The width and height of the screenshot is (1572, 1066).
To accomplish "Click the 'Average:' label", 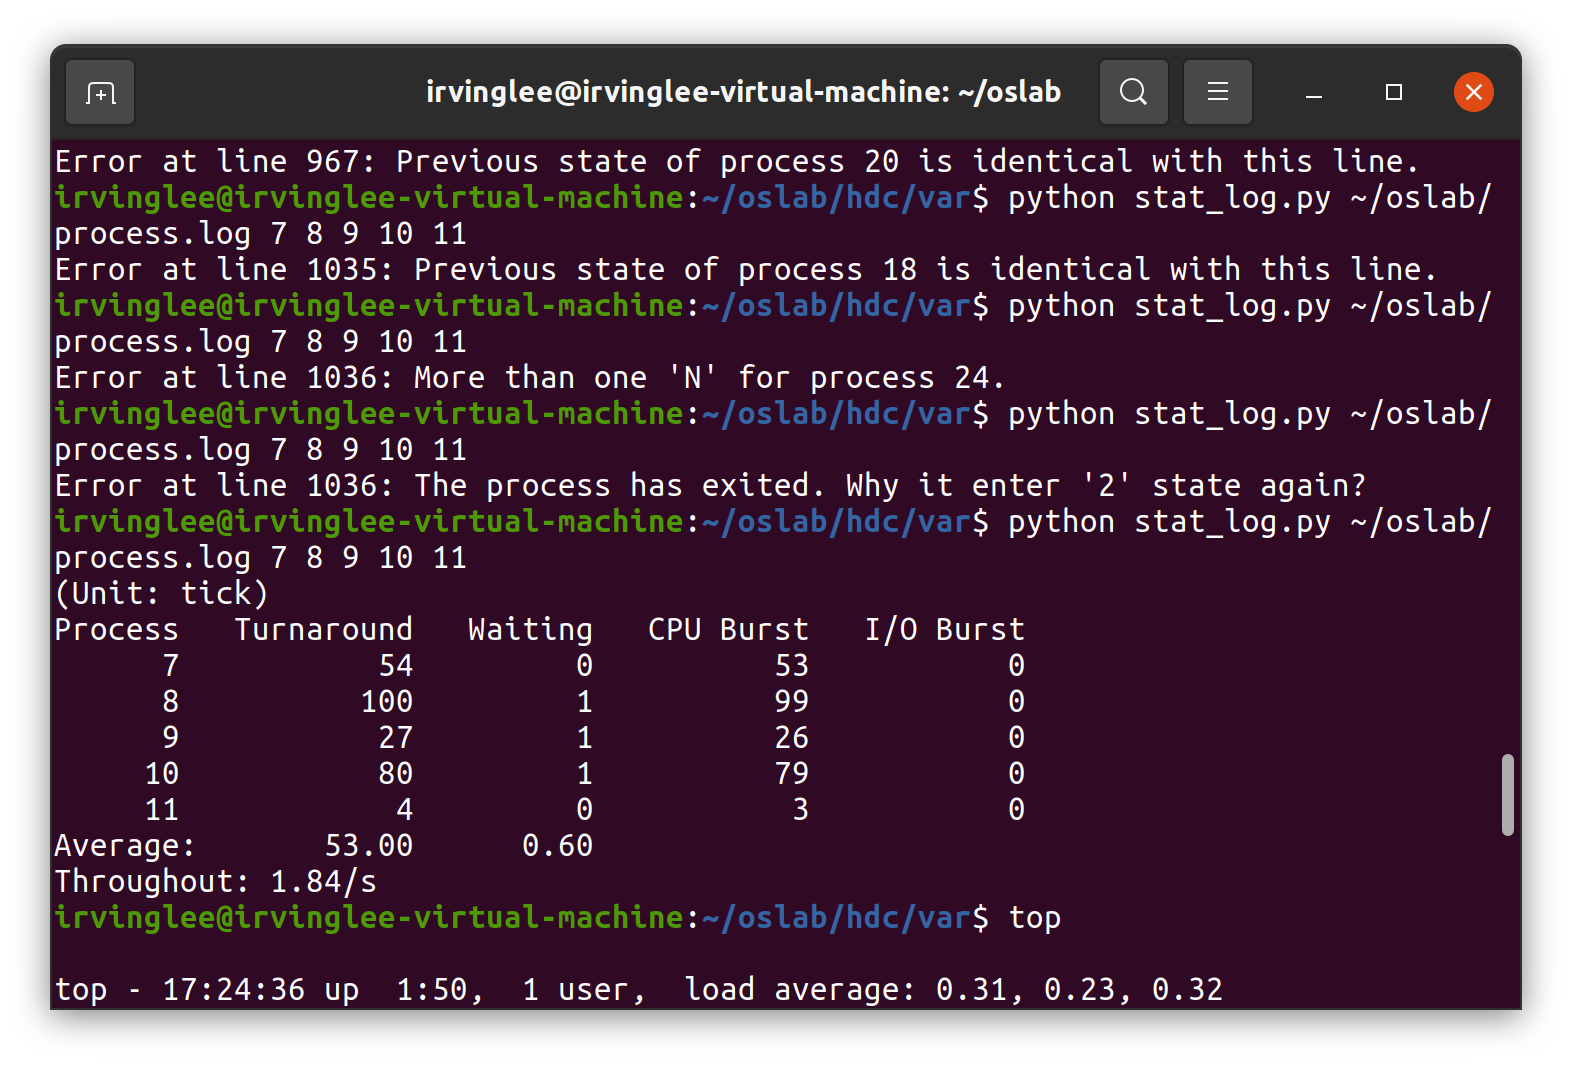I will [x=125, y=845].
